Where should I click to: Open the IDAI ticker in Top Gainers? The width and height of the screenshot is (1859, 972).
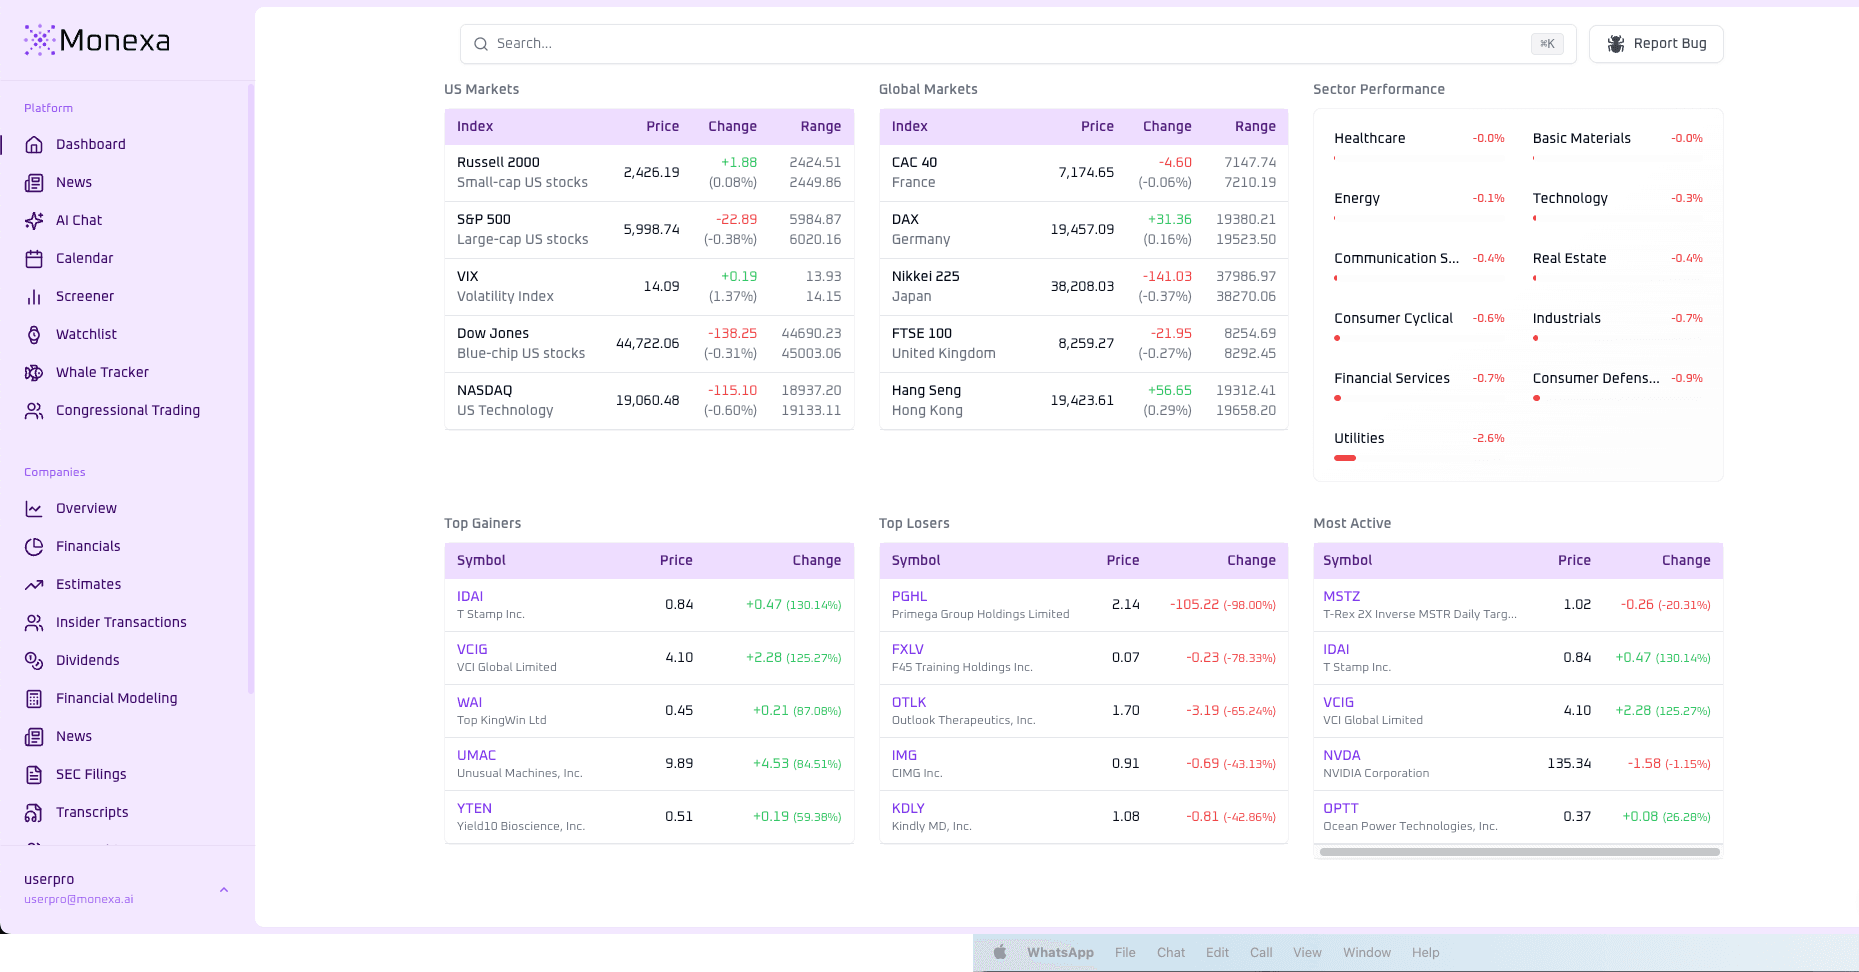(470, 596)
